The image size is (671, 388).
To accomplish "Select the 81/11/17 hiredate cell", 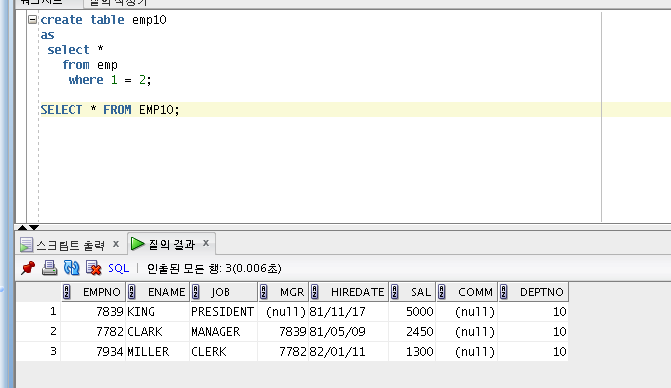I will pos(349,311).
